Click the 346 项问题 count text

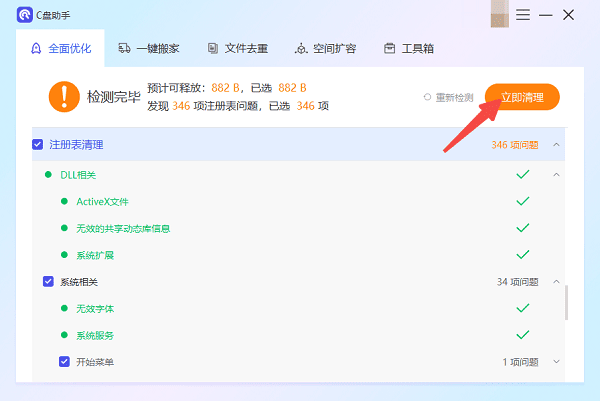[x=515, y=145]
